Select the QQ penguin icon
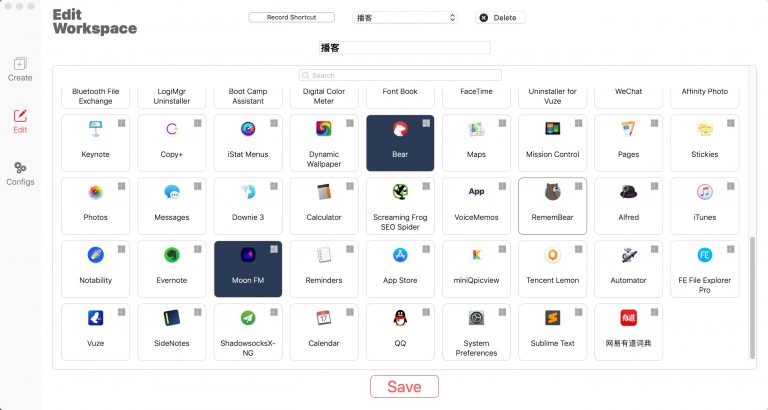 (x=400, y=318)
